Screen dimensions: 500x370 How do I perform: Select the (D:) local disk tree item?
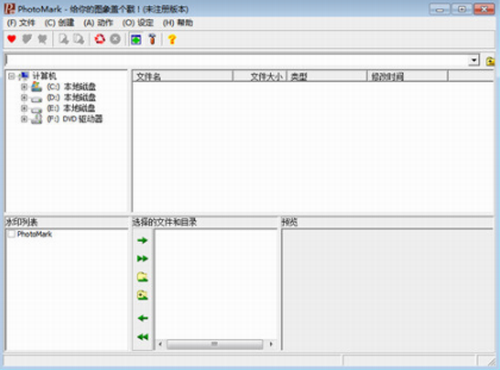(71, 98)
